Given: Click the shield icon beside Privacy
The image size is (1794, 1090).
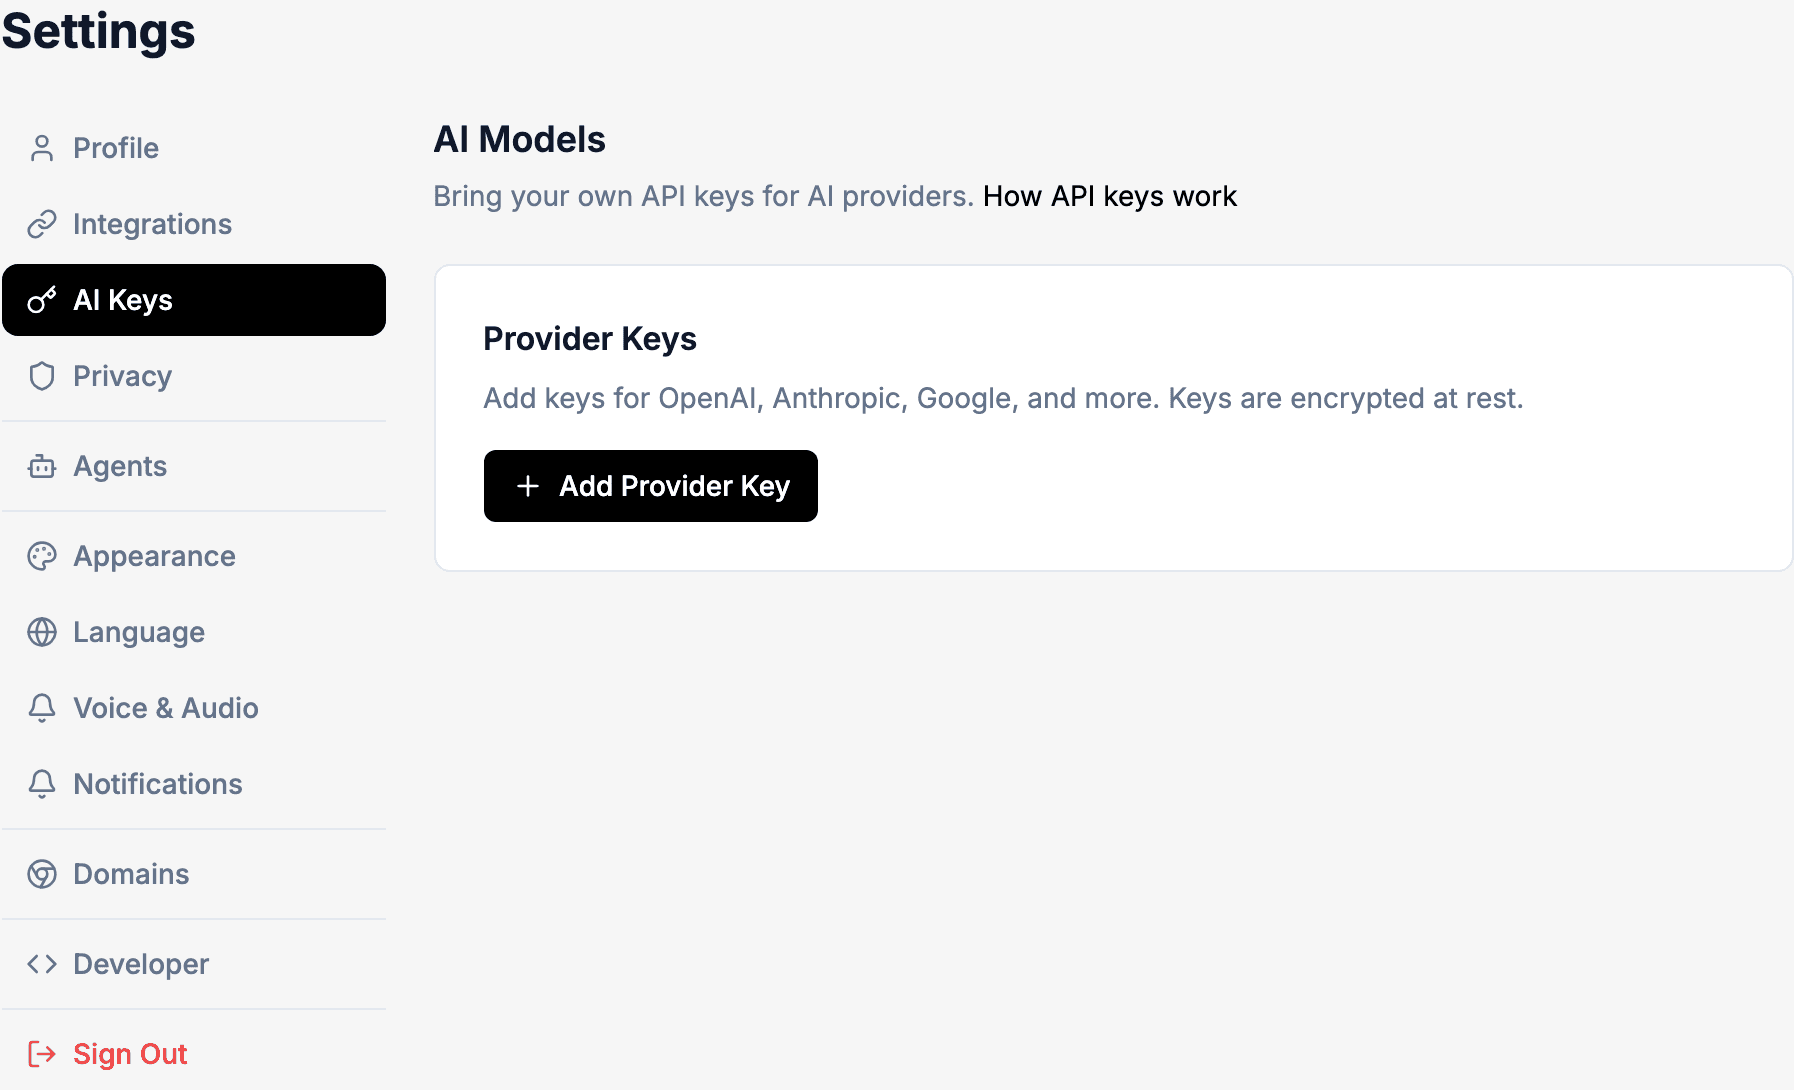Looking at the screenshot, I should click(42, 376).
